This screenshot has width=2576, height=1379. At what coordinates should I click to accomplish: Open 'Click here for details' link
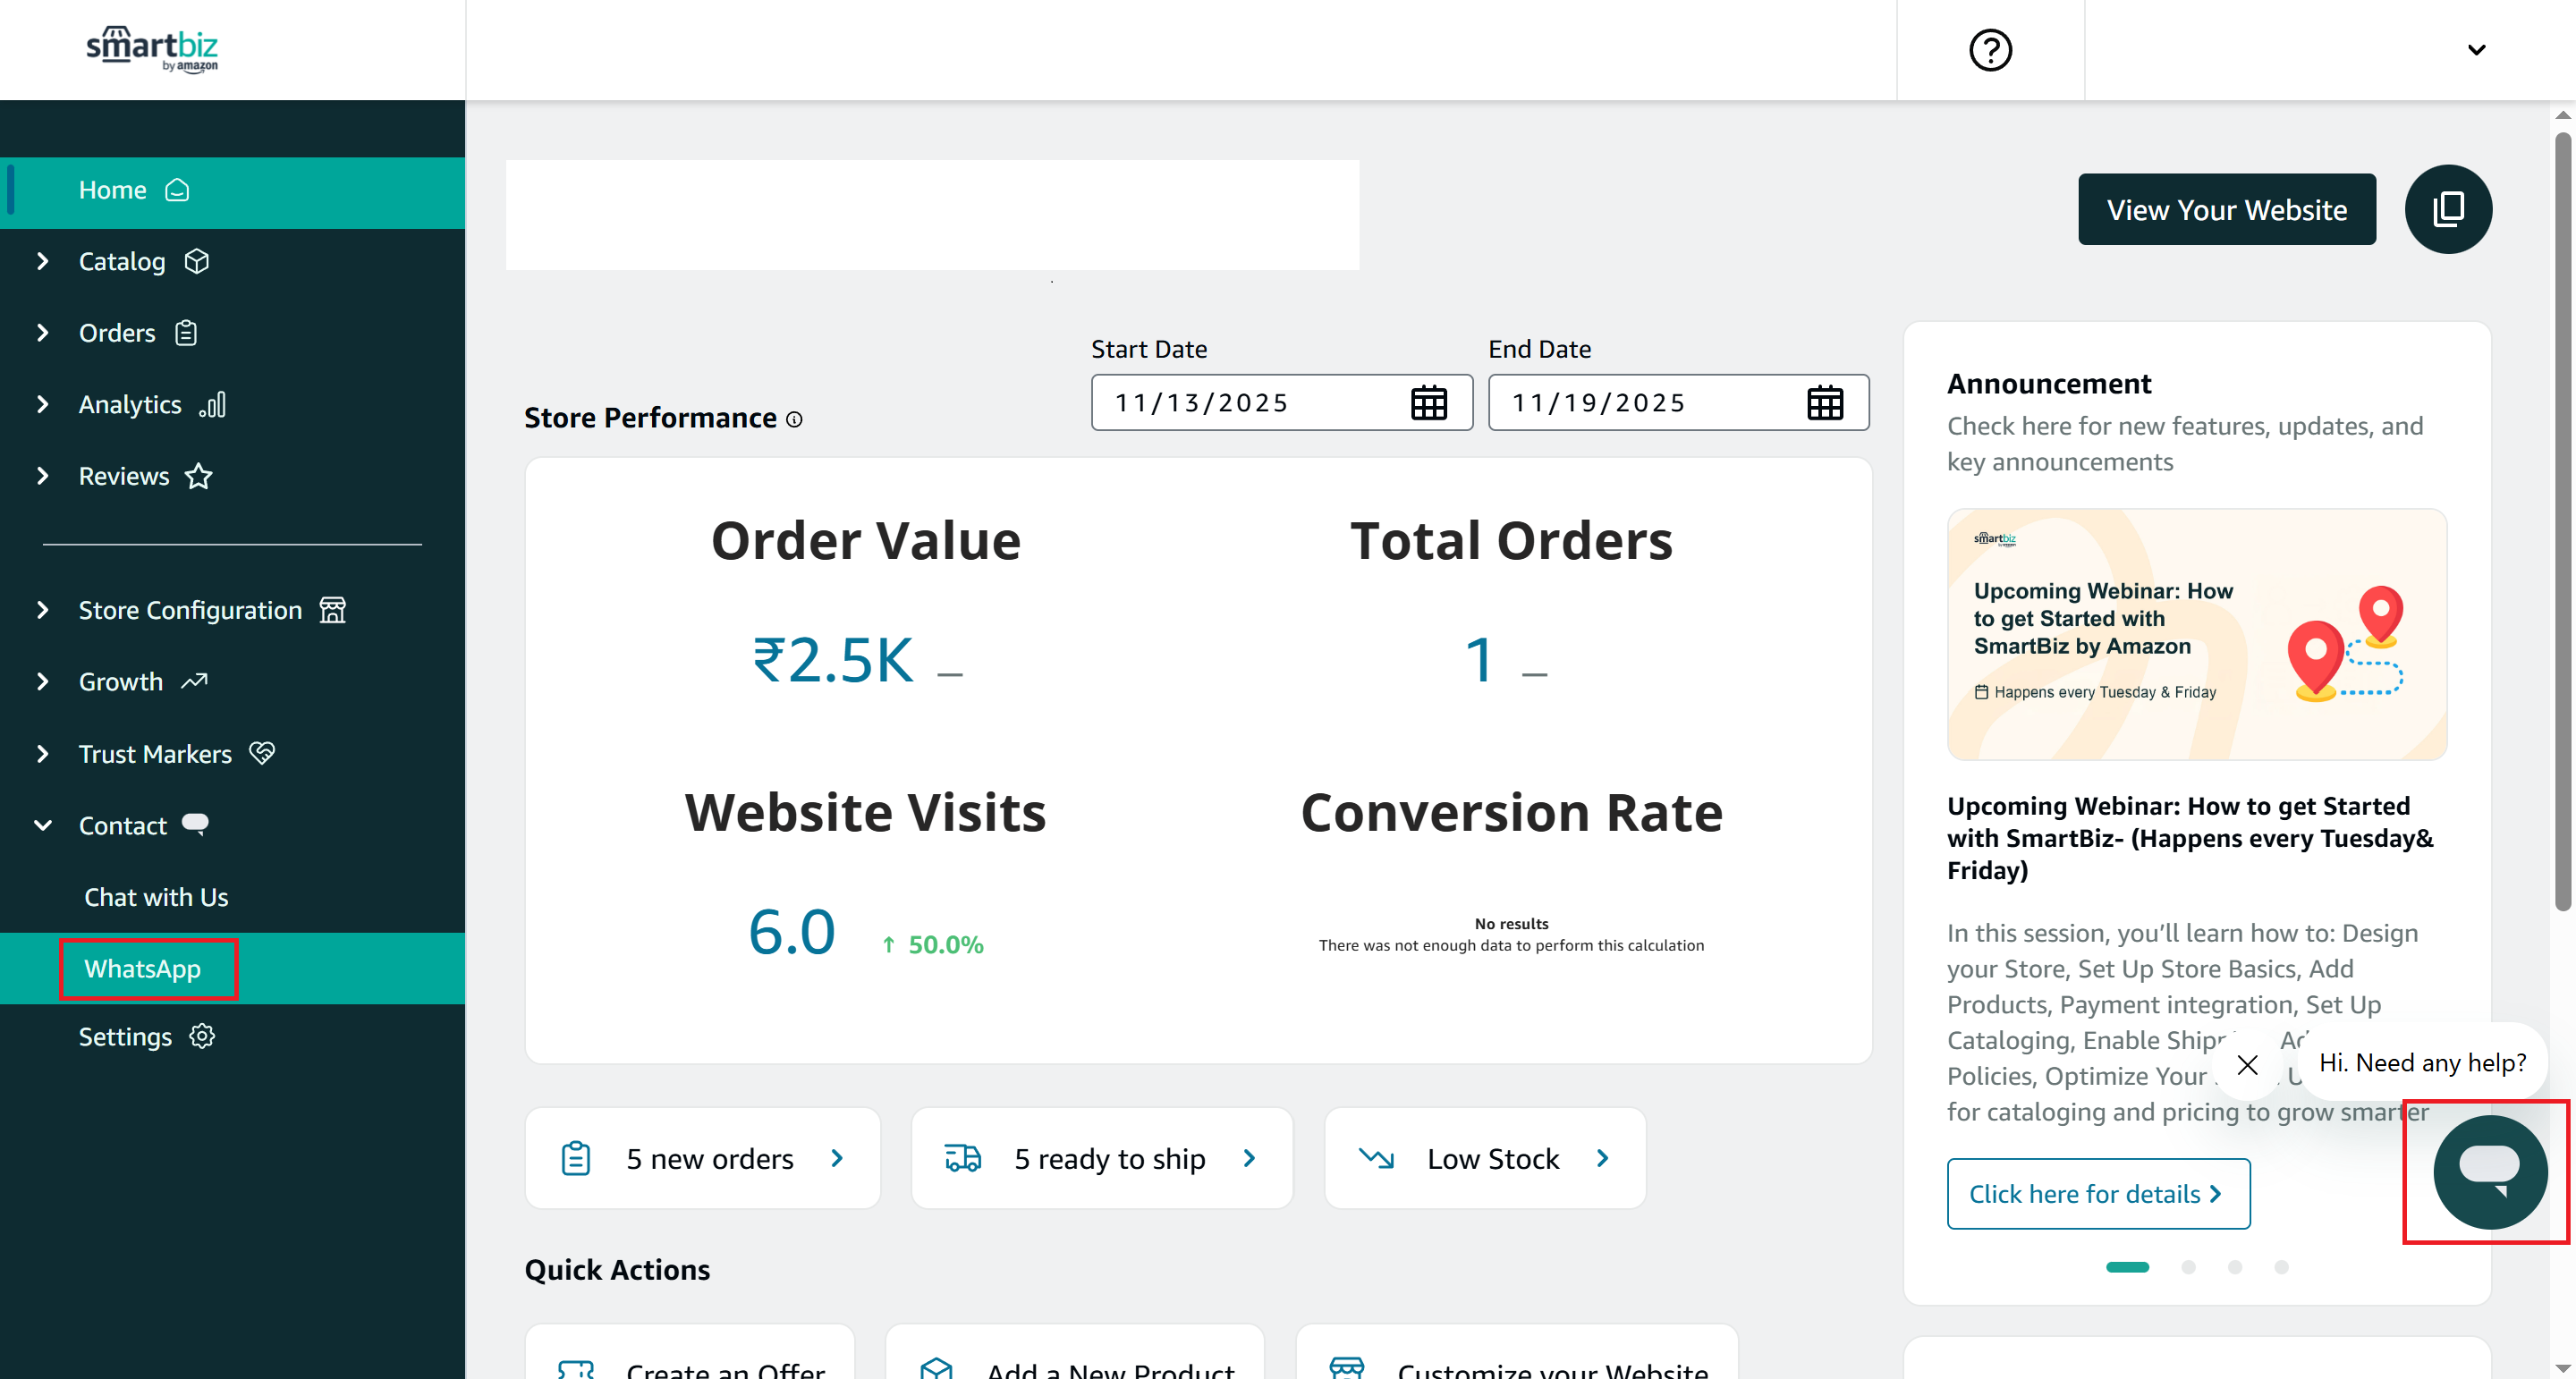pyautogui.click(x=2097, y=1194)
